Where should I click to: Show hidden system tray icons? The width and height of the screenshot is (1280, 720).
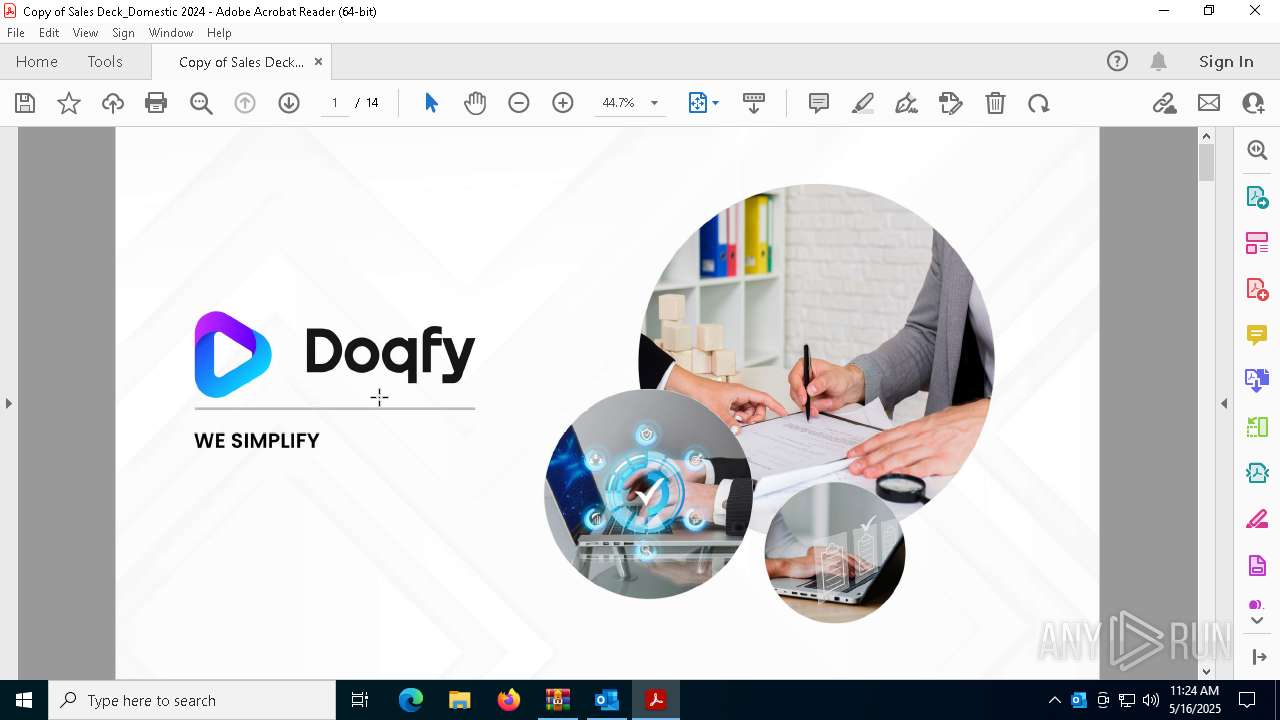[x=1054, y=700]
